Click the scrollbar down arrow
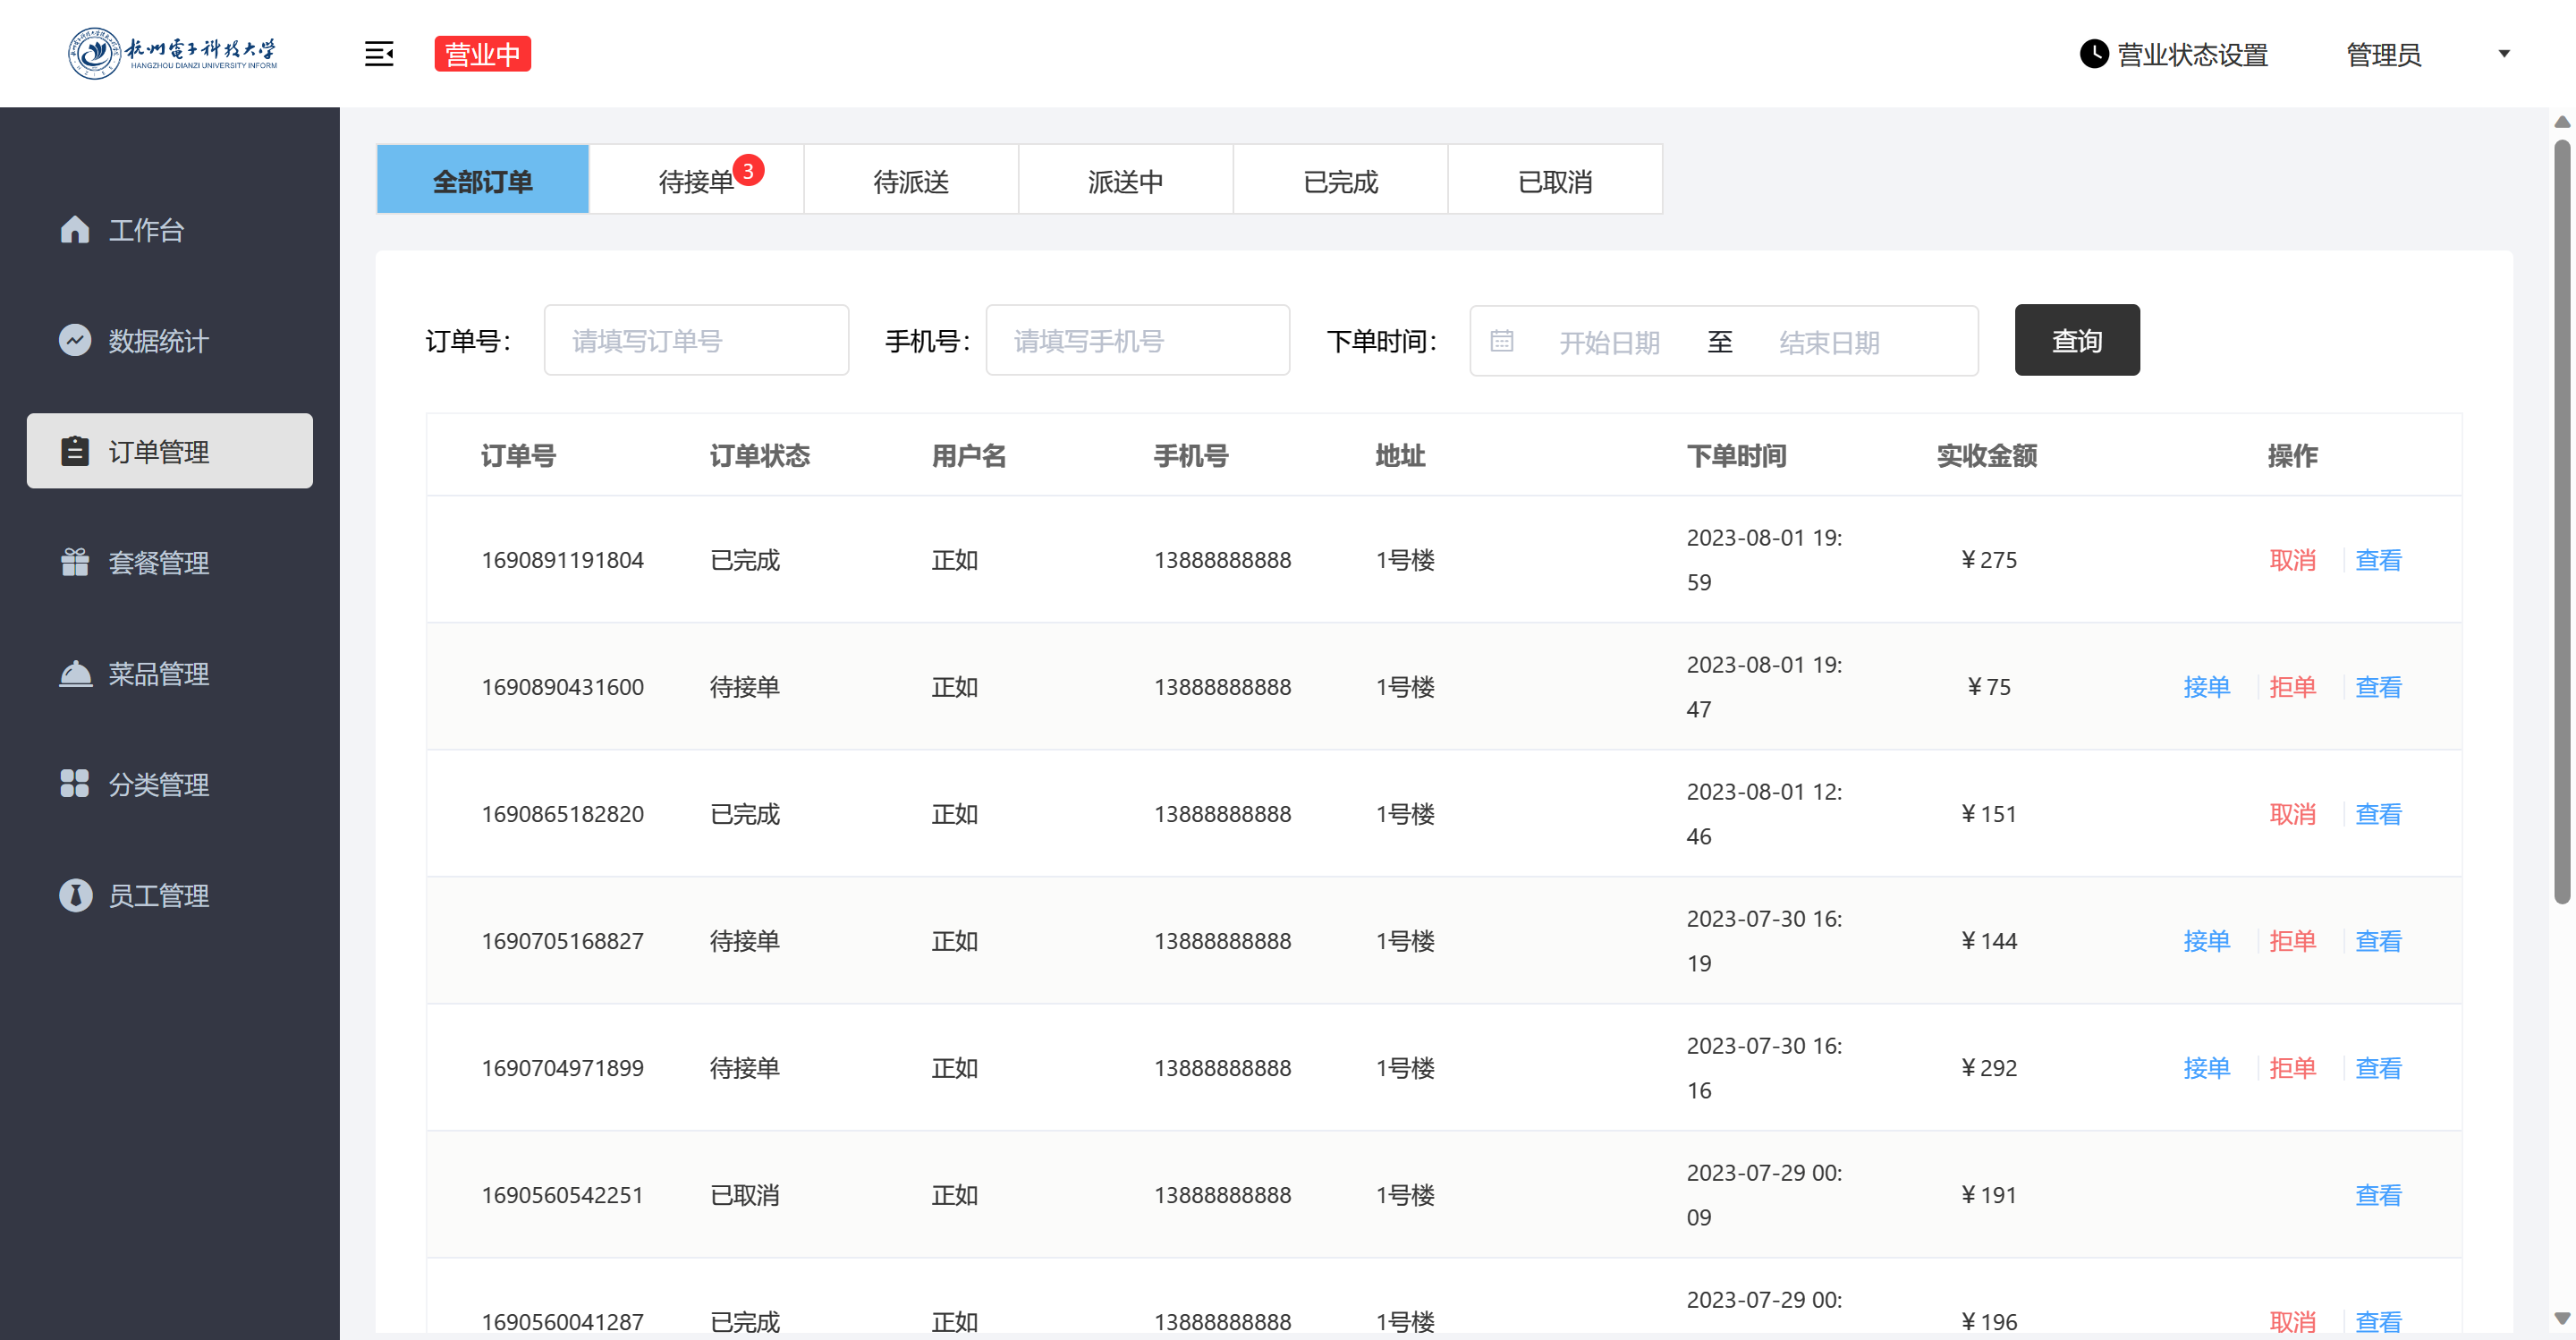 tap(2562, 1318)
